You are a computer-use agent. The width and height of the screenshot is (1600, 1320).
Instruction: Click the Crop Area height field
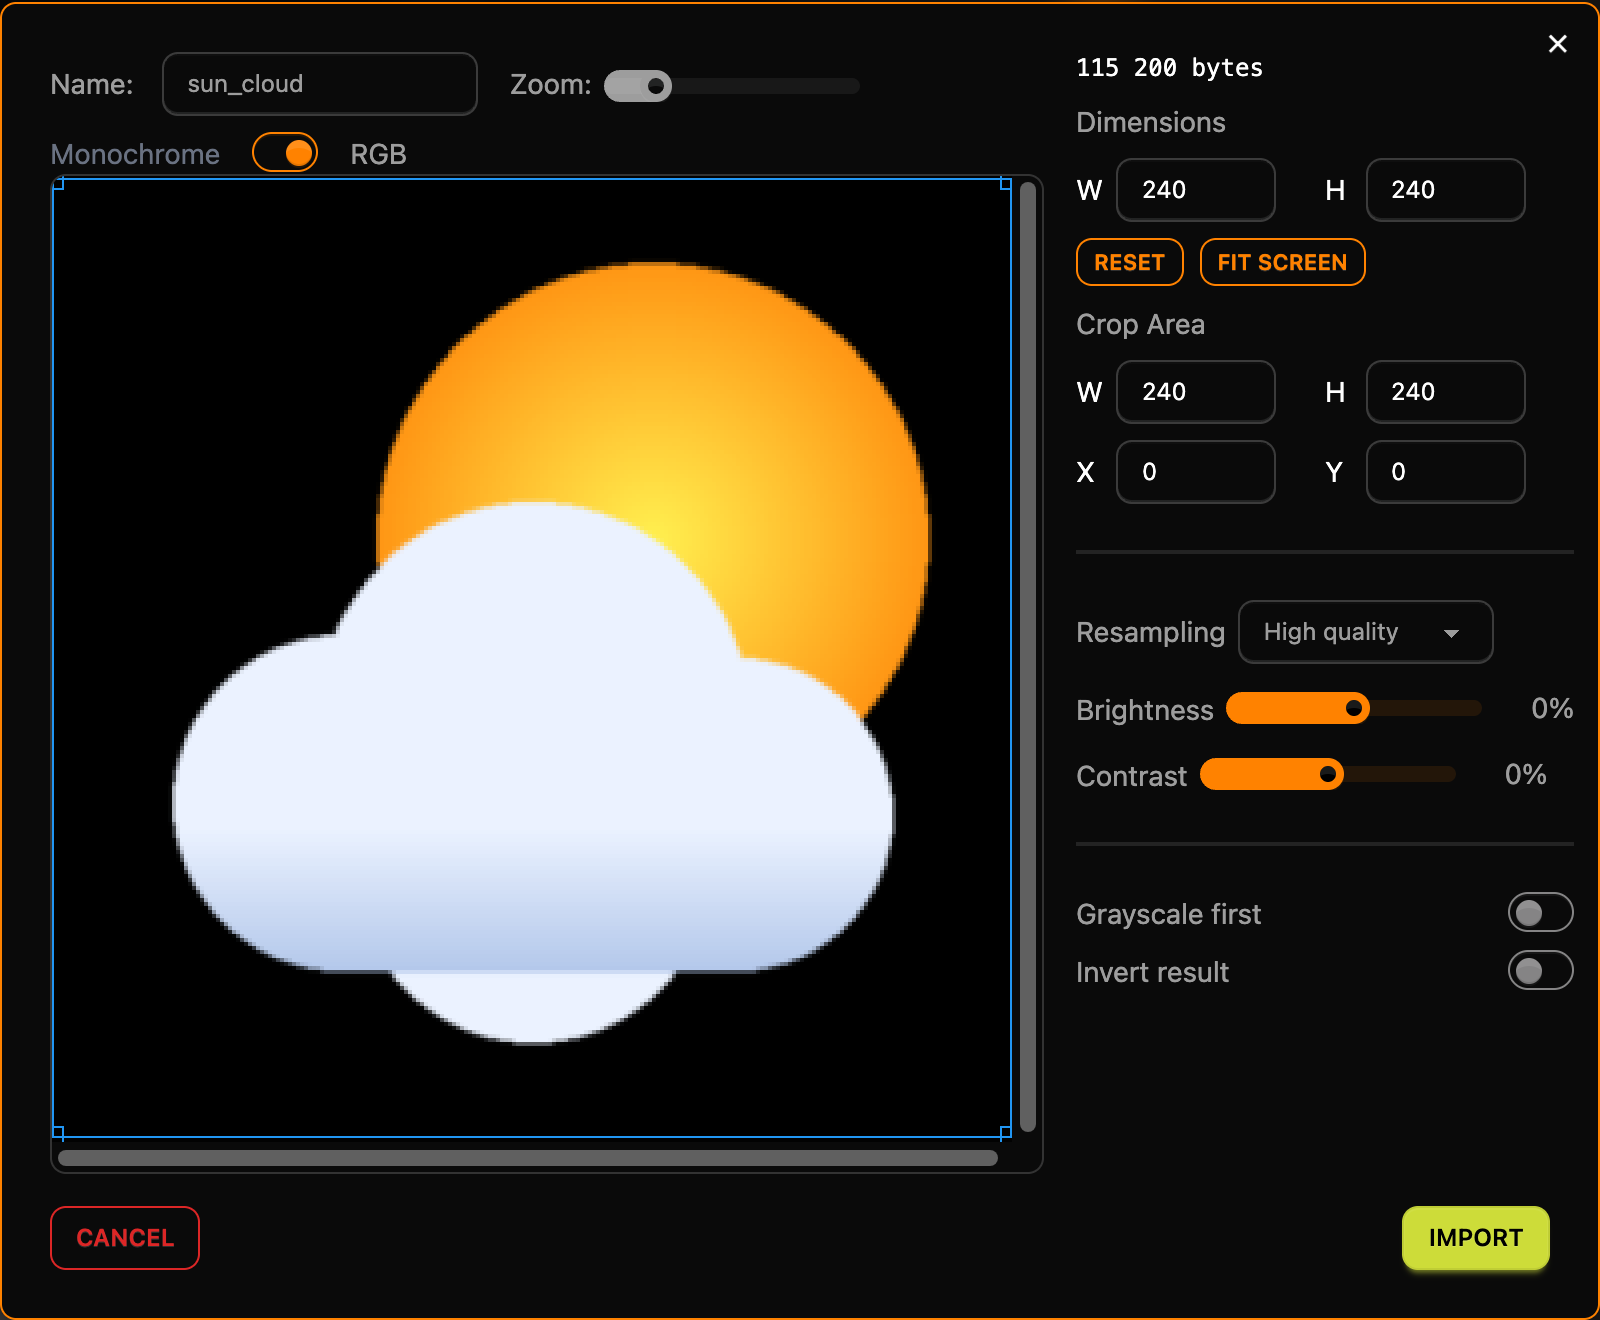tap(1446, 392)
